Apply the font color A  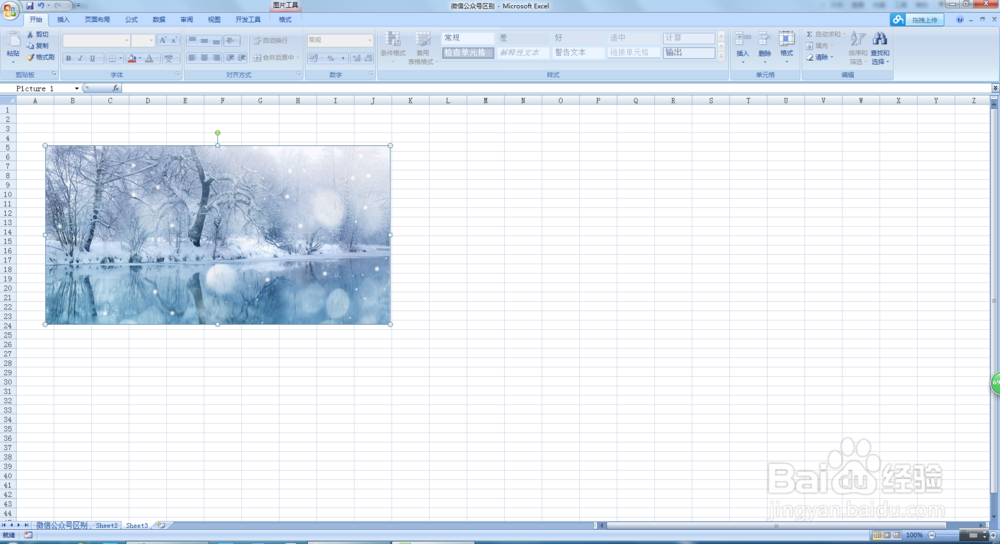click(x=149, y=58)
